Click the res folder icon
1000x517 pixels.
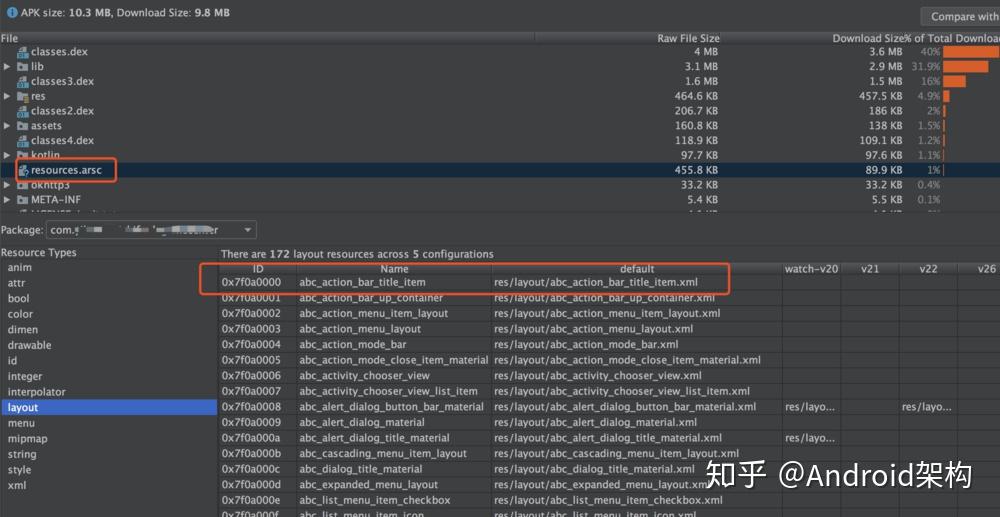tap(23, 96)
